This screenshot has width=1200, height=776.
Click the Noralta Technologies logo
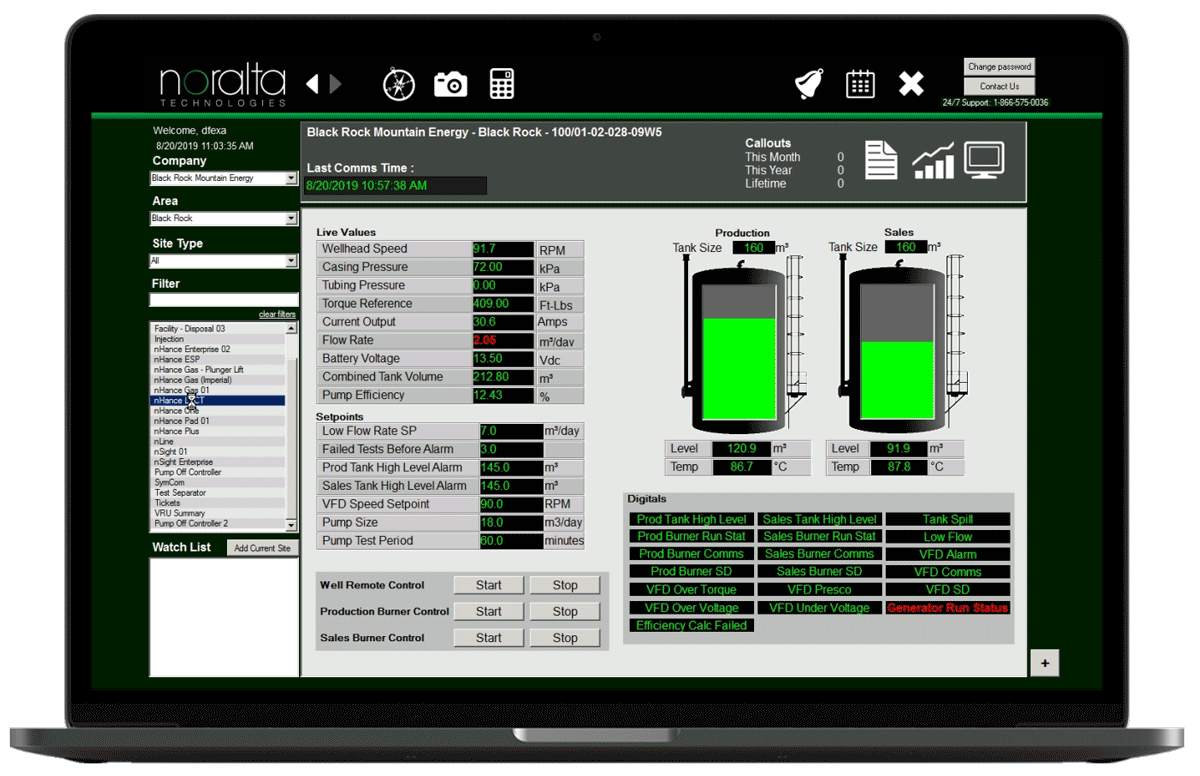click(x=222, y=86)
